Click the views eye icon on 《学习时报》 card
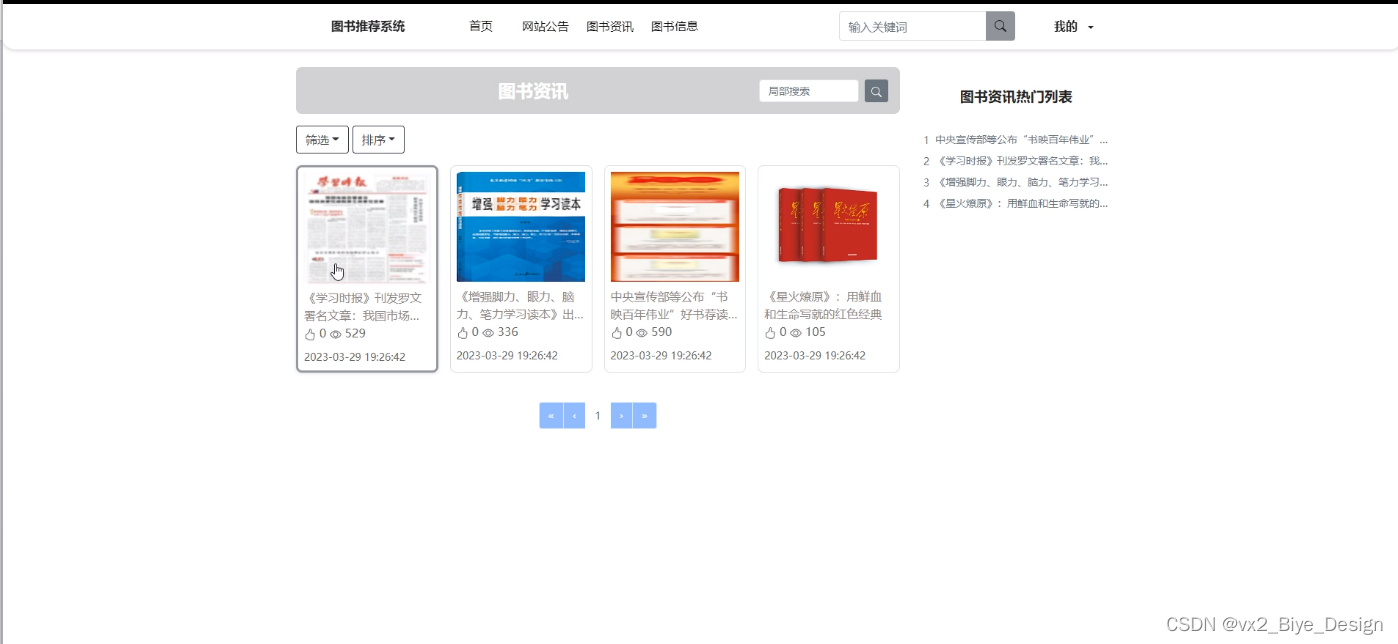 [336, 334]
